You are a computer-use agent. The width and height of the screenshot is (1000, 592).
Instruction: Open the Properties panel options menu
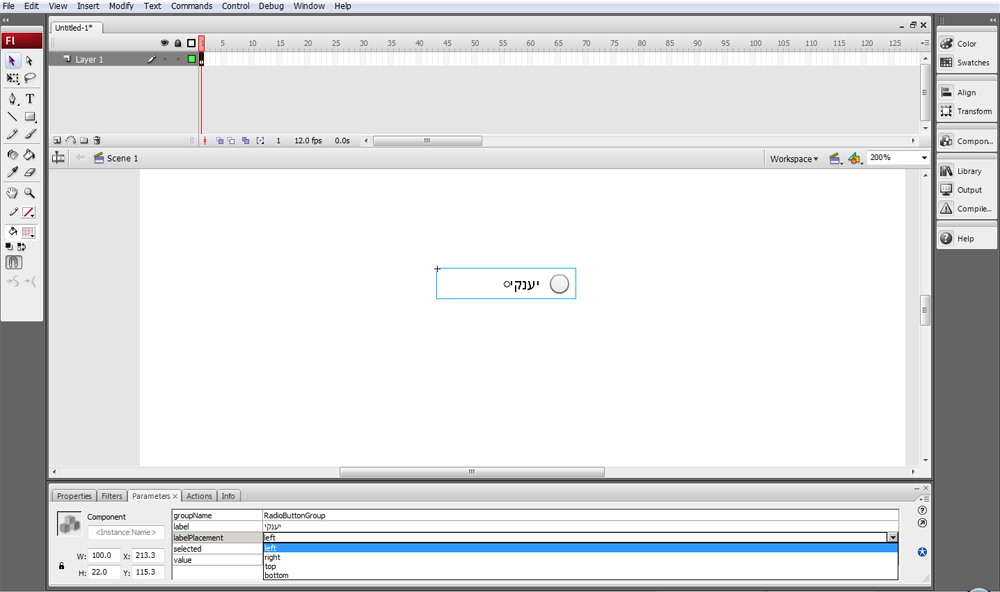coord(922,498)
